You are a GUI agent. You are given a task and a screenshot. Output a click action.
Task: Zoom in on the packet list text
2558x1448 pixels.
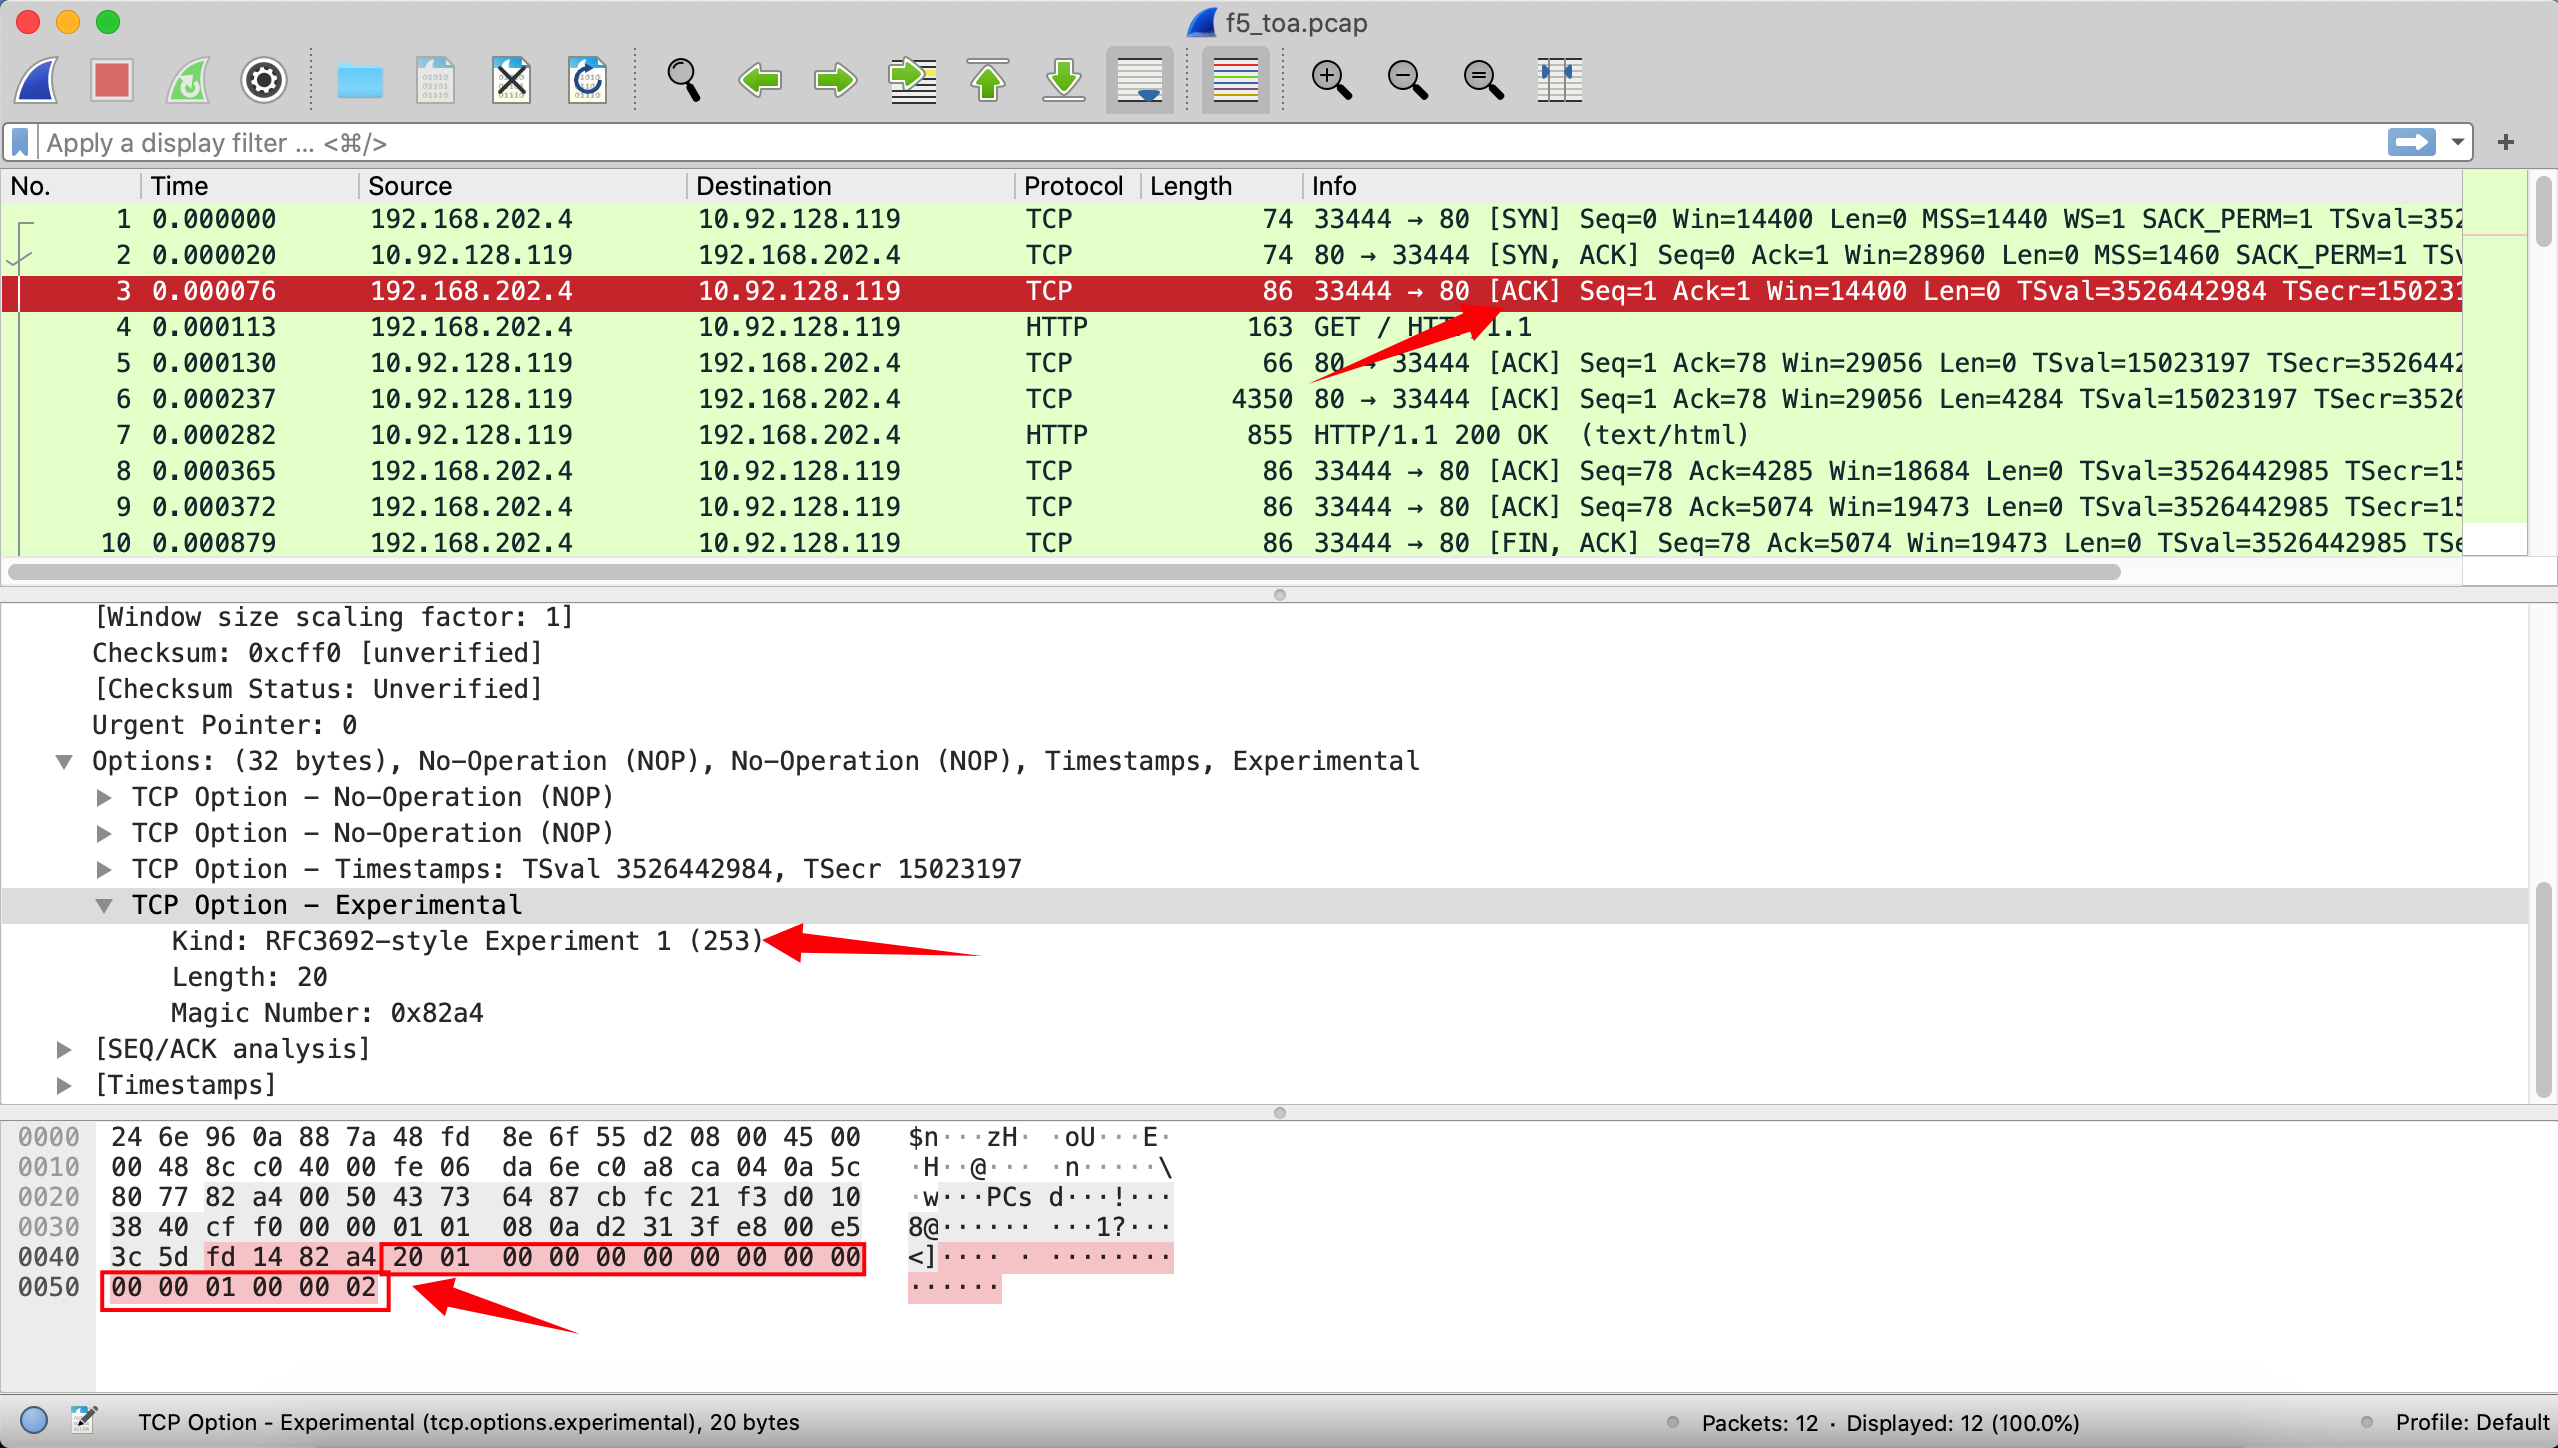pos(1330,80)
